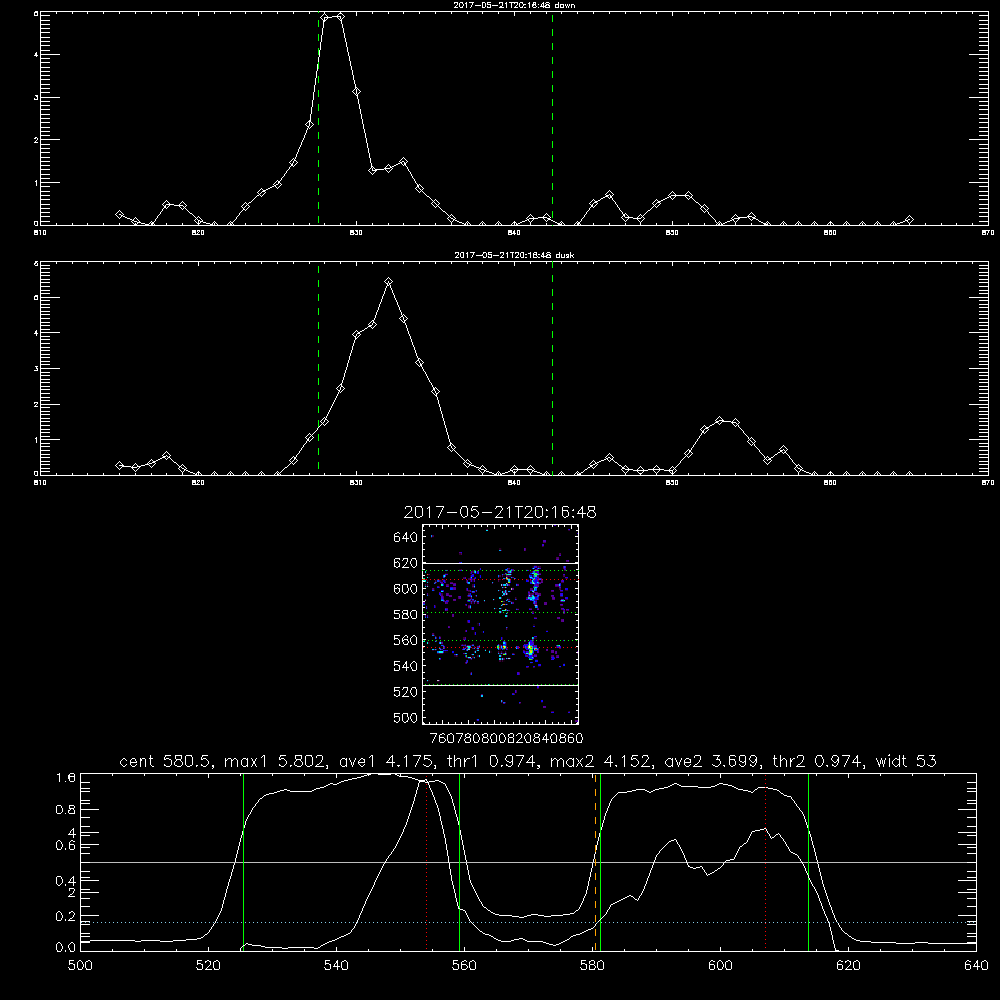
Task: Click the '830' x-axis label of dawn plot
Action: click(x=356, y=233)
